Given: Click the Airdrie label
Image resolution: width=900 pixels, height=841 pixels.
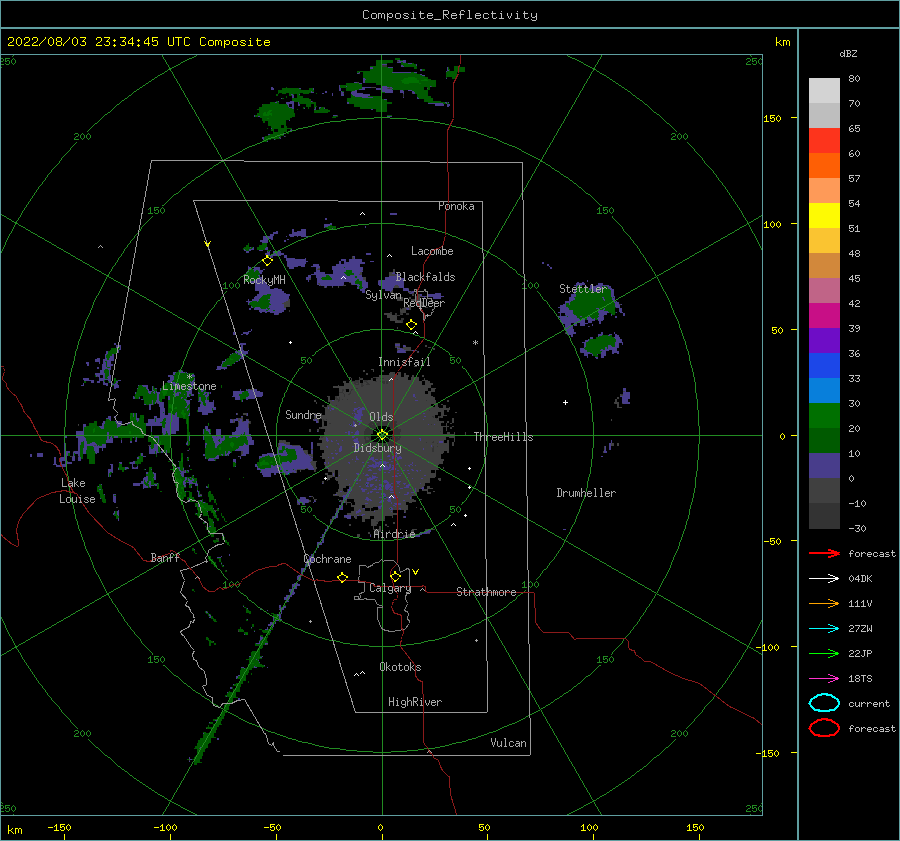Looking at the screenshot, I should click(394, 534).
